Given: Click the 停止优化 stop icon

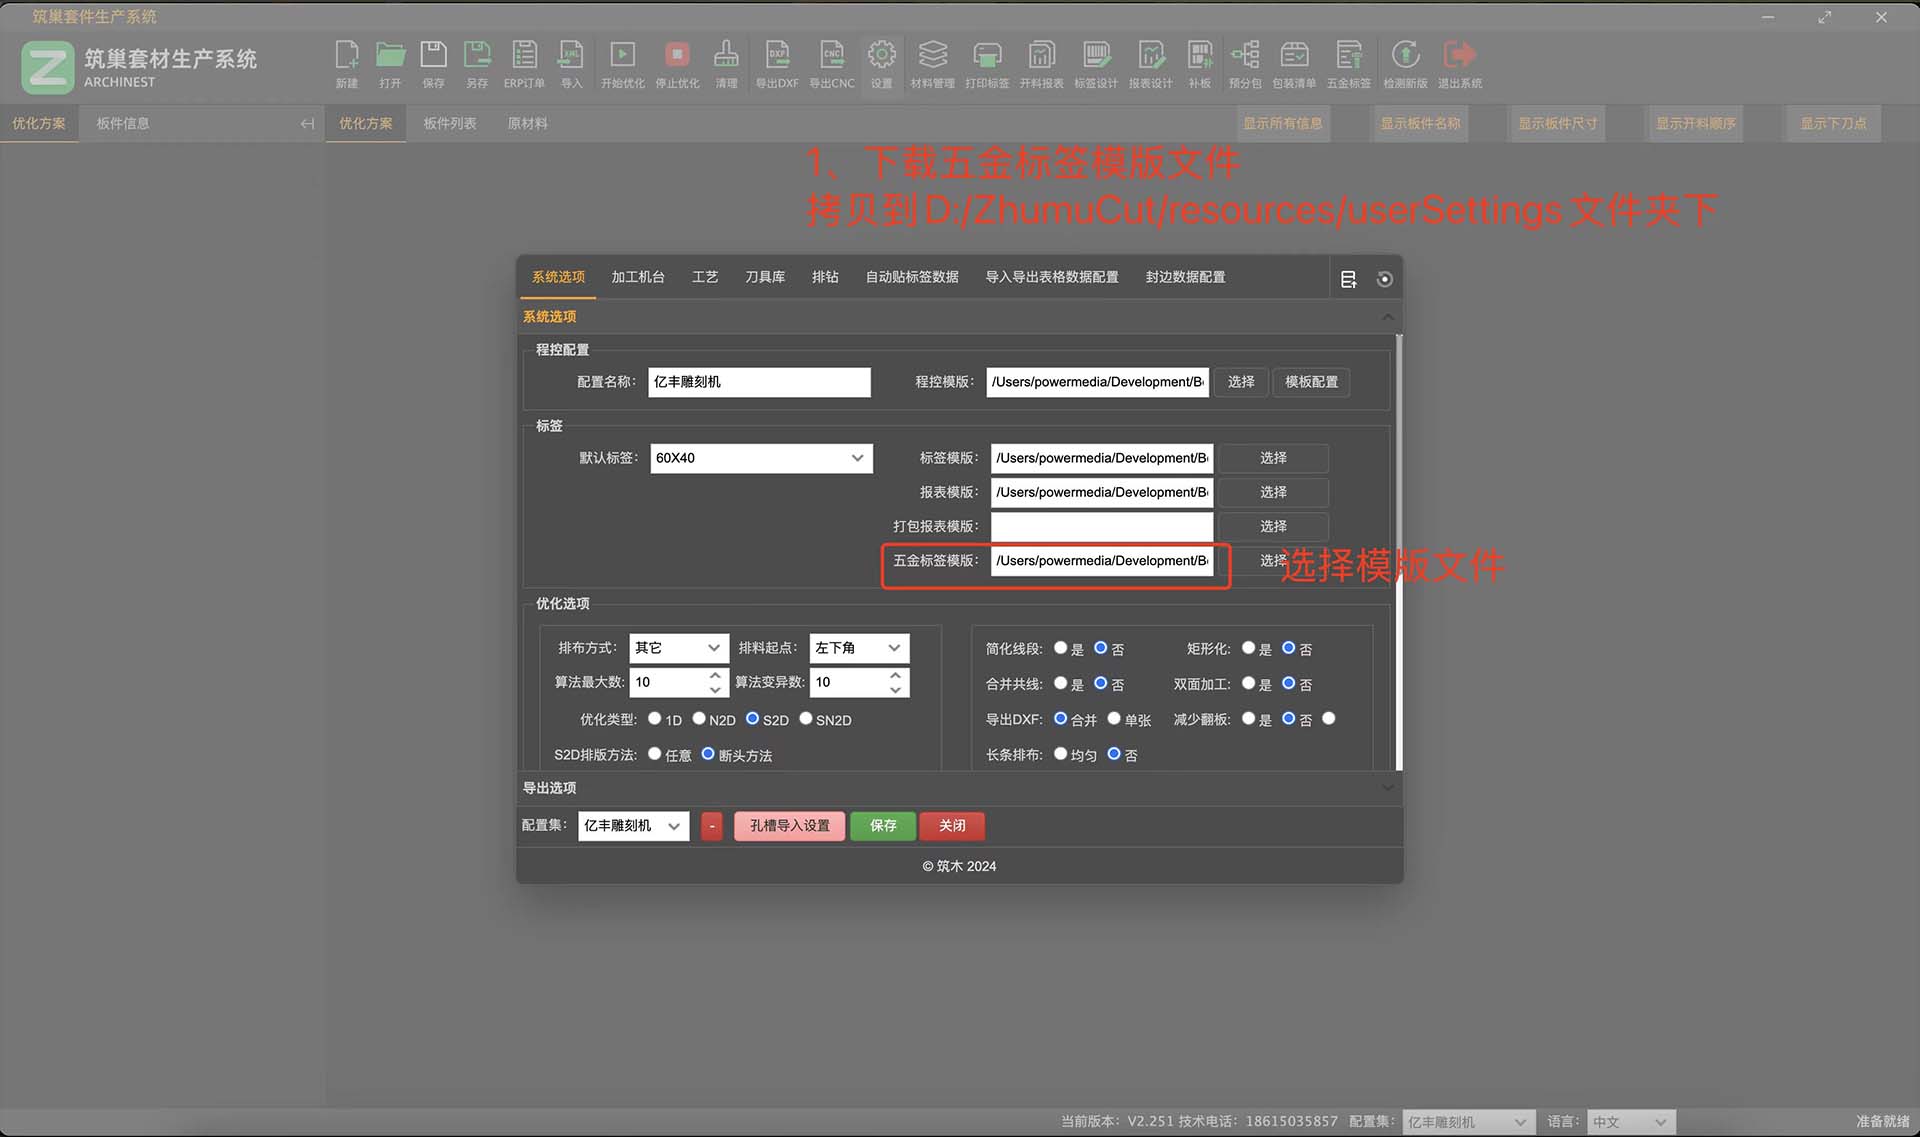Looking at the screenshot, I should (x=677, y=64).
